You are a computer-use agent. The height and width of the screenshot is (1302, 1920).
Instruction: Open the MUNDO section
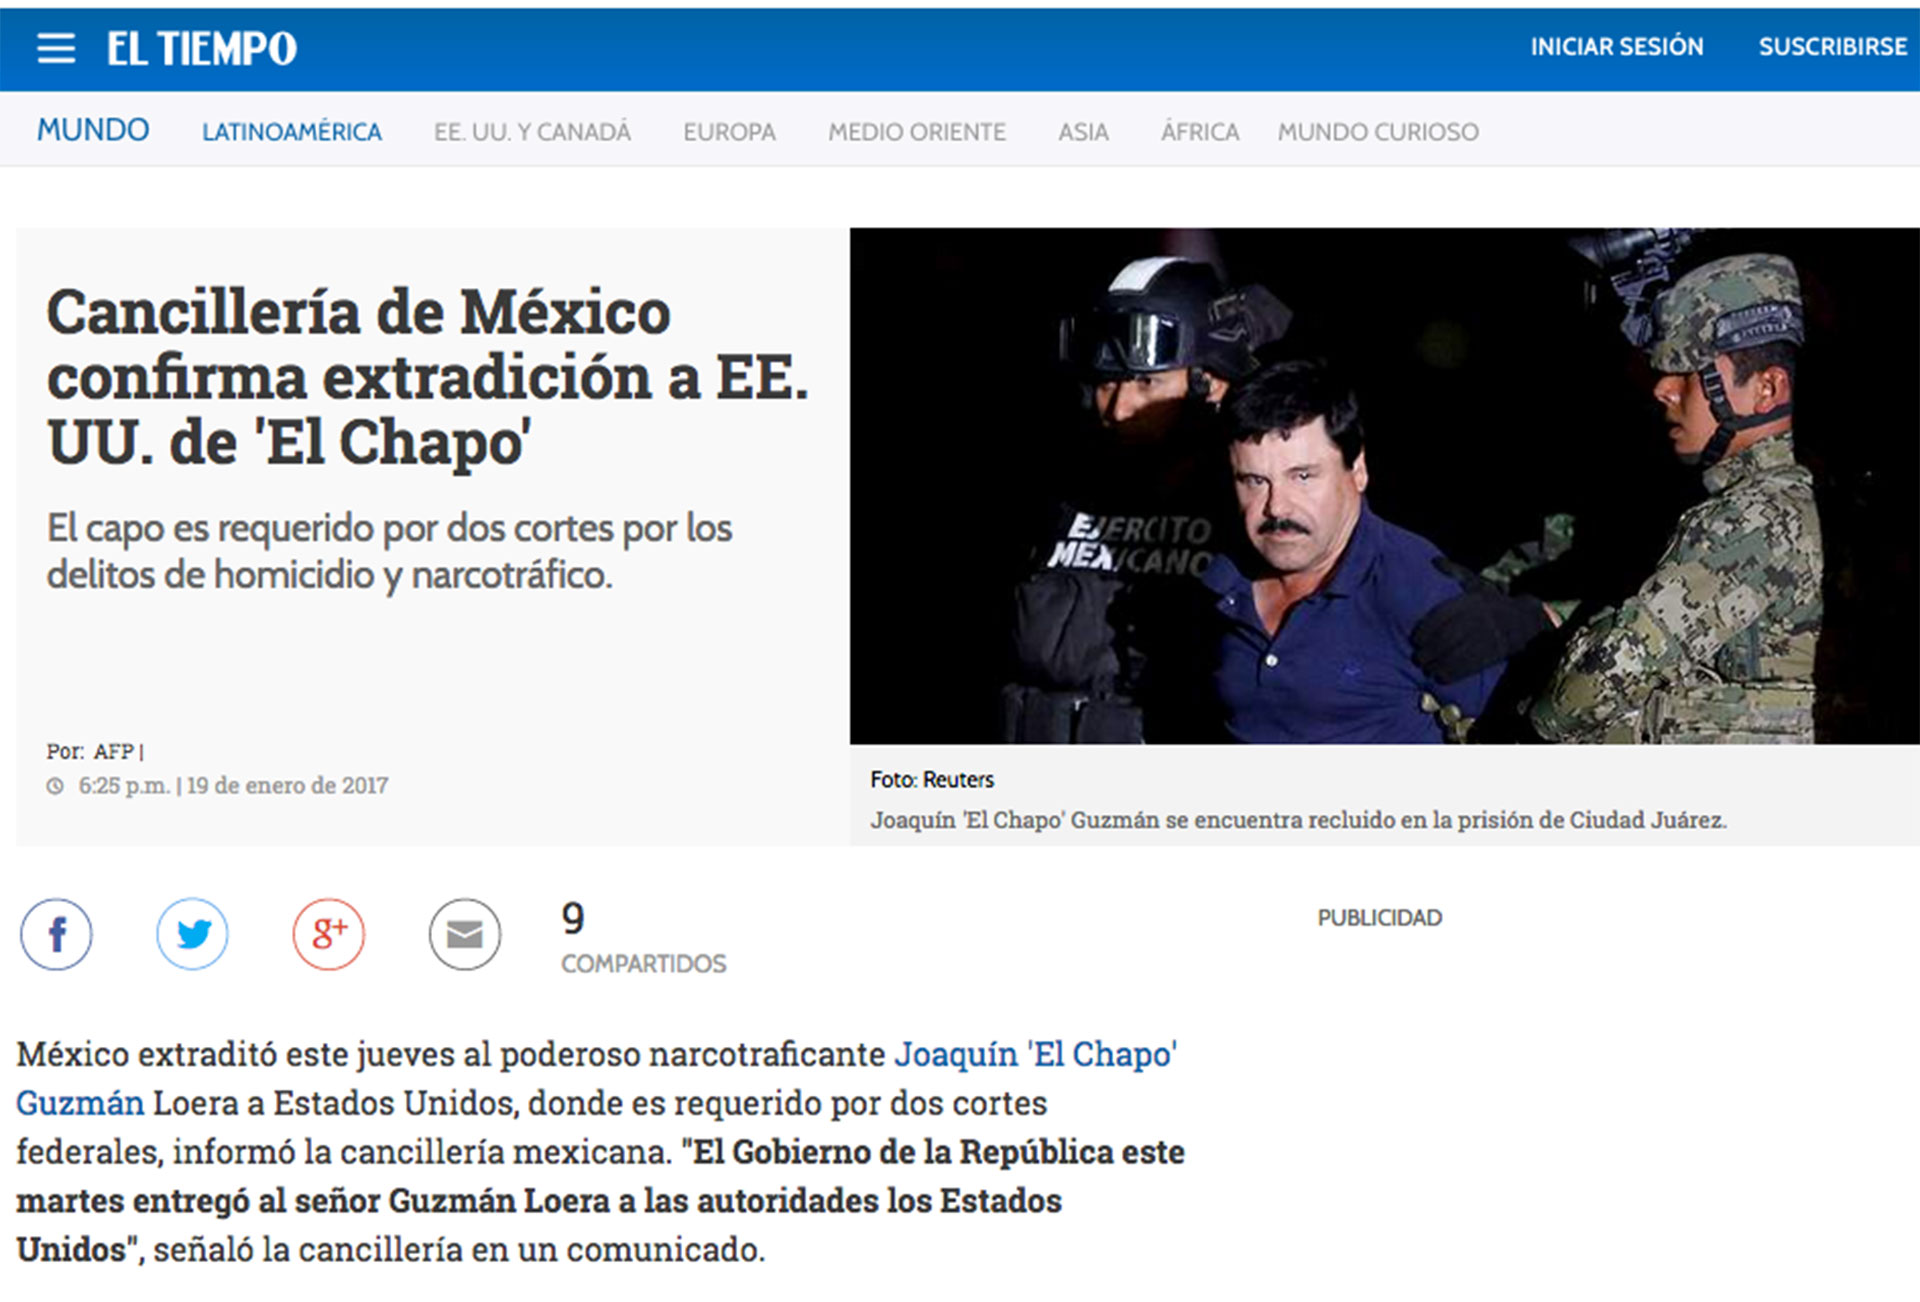93,130
